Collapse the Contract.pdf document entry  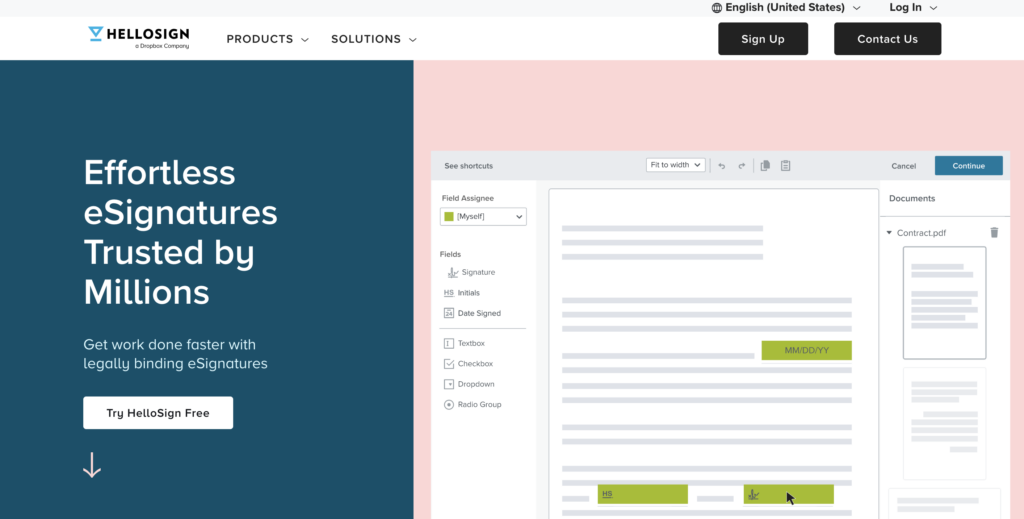[x=889, y=232]
